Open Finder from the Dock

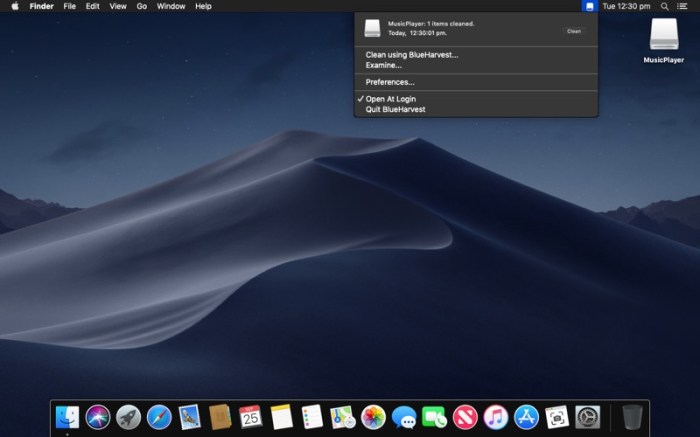(67, 417)
